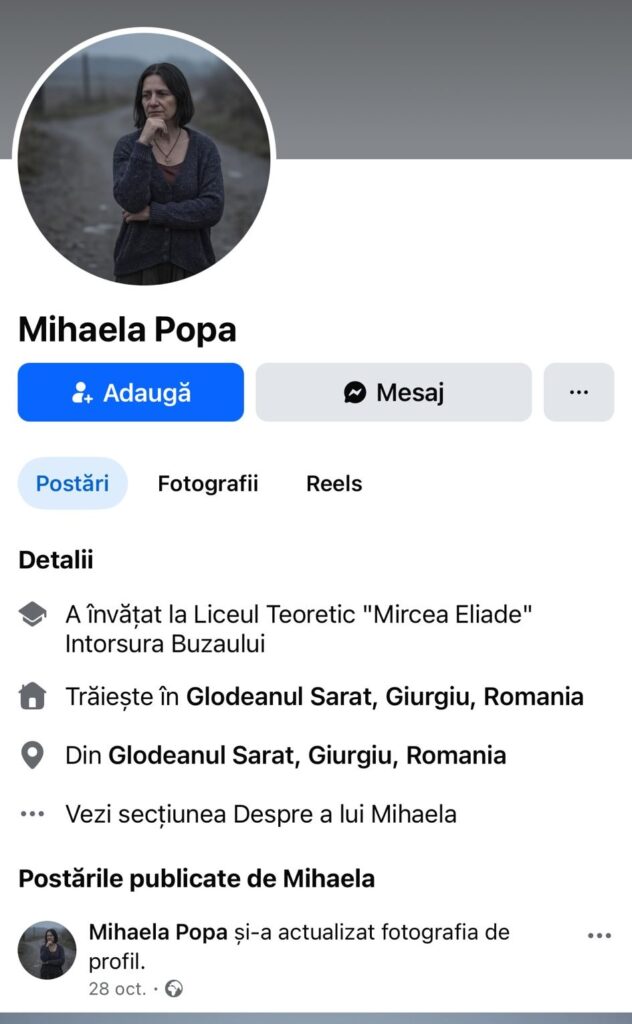Tap the Messenger icon in Mesaj button

[355, 392]
